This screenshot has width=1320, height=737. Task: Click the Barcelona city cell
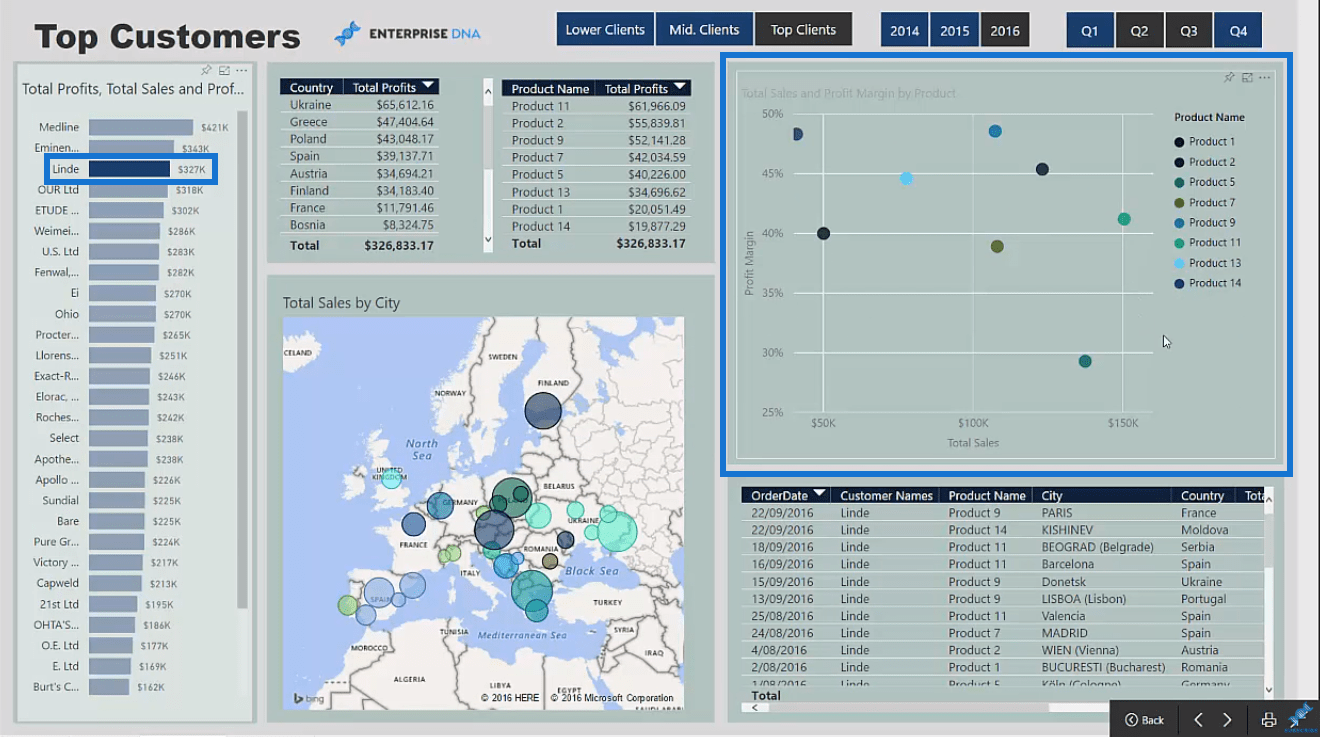[x=1066, y=564]
